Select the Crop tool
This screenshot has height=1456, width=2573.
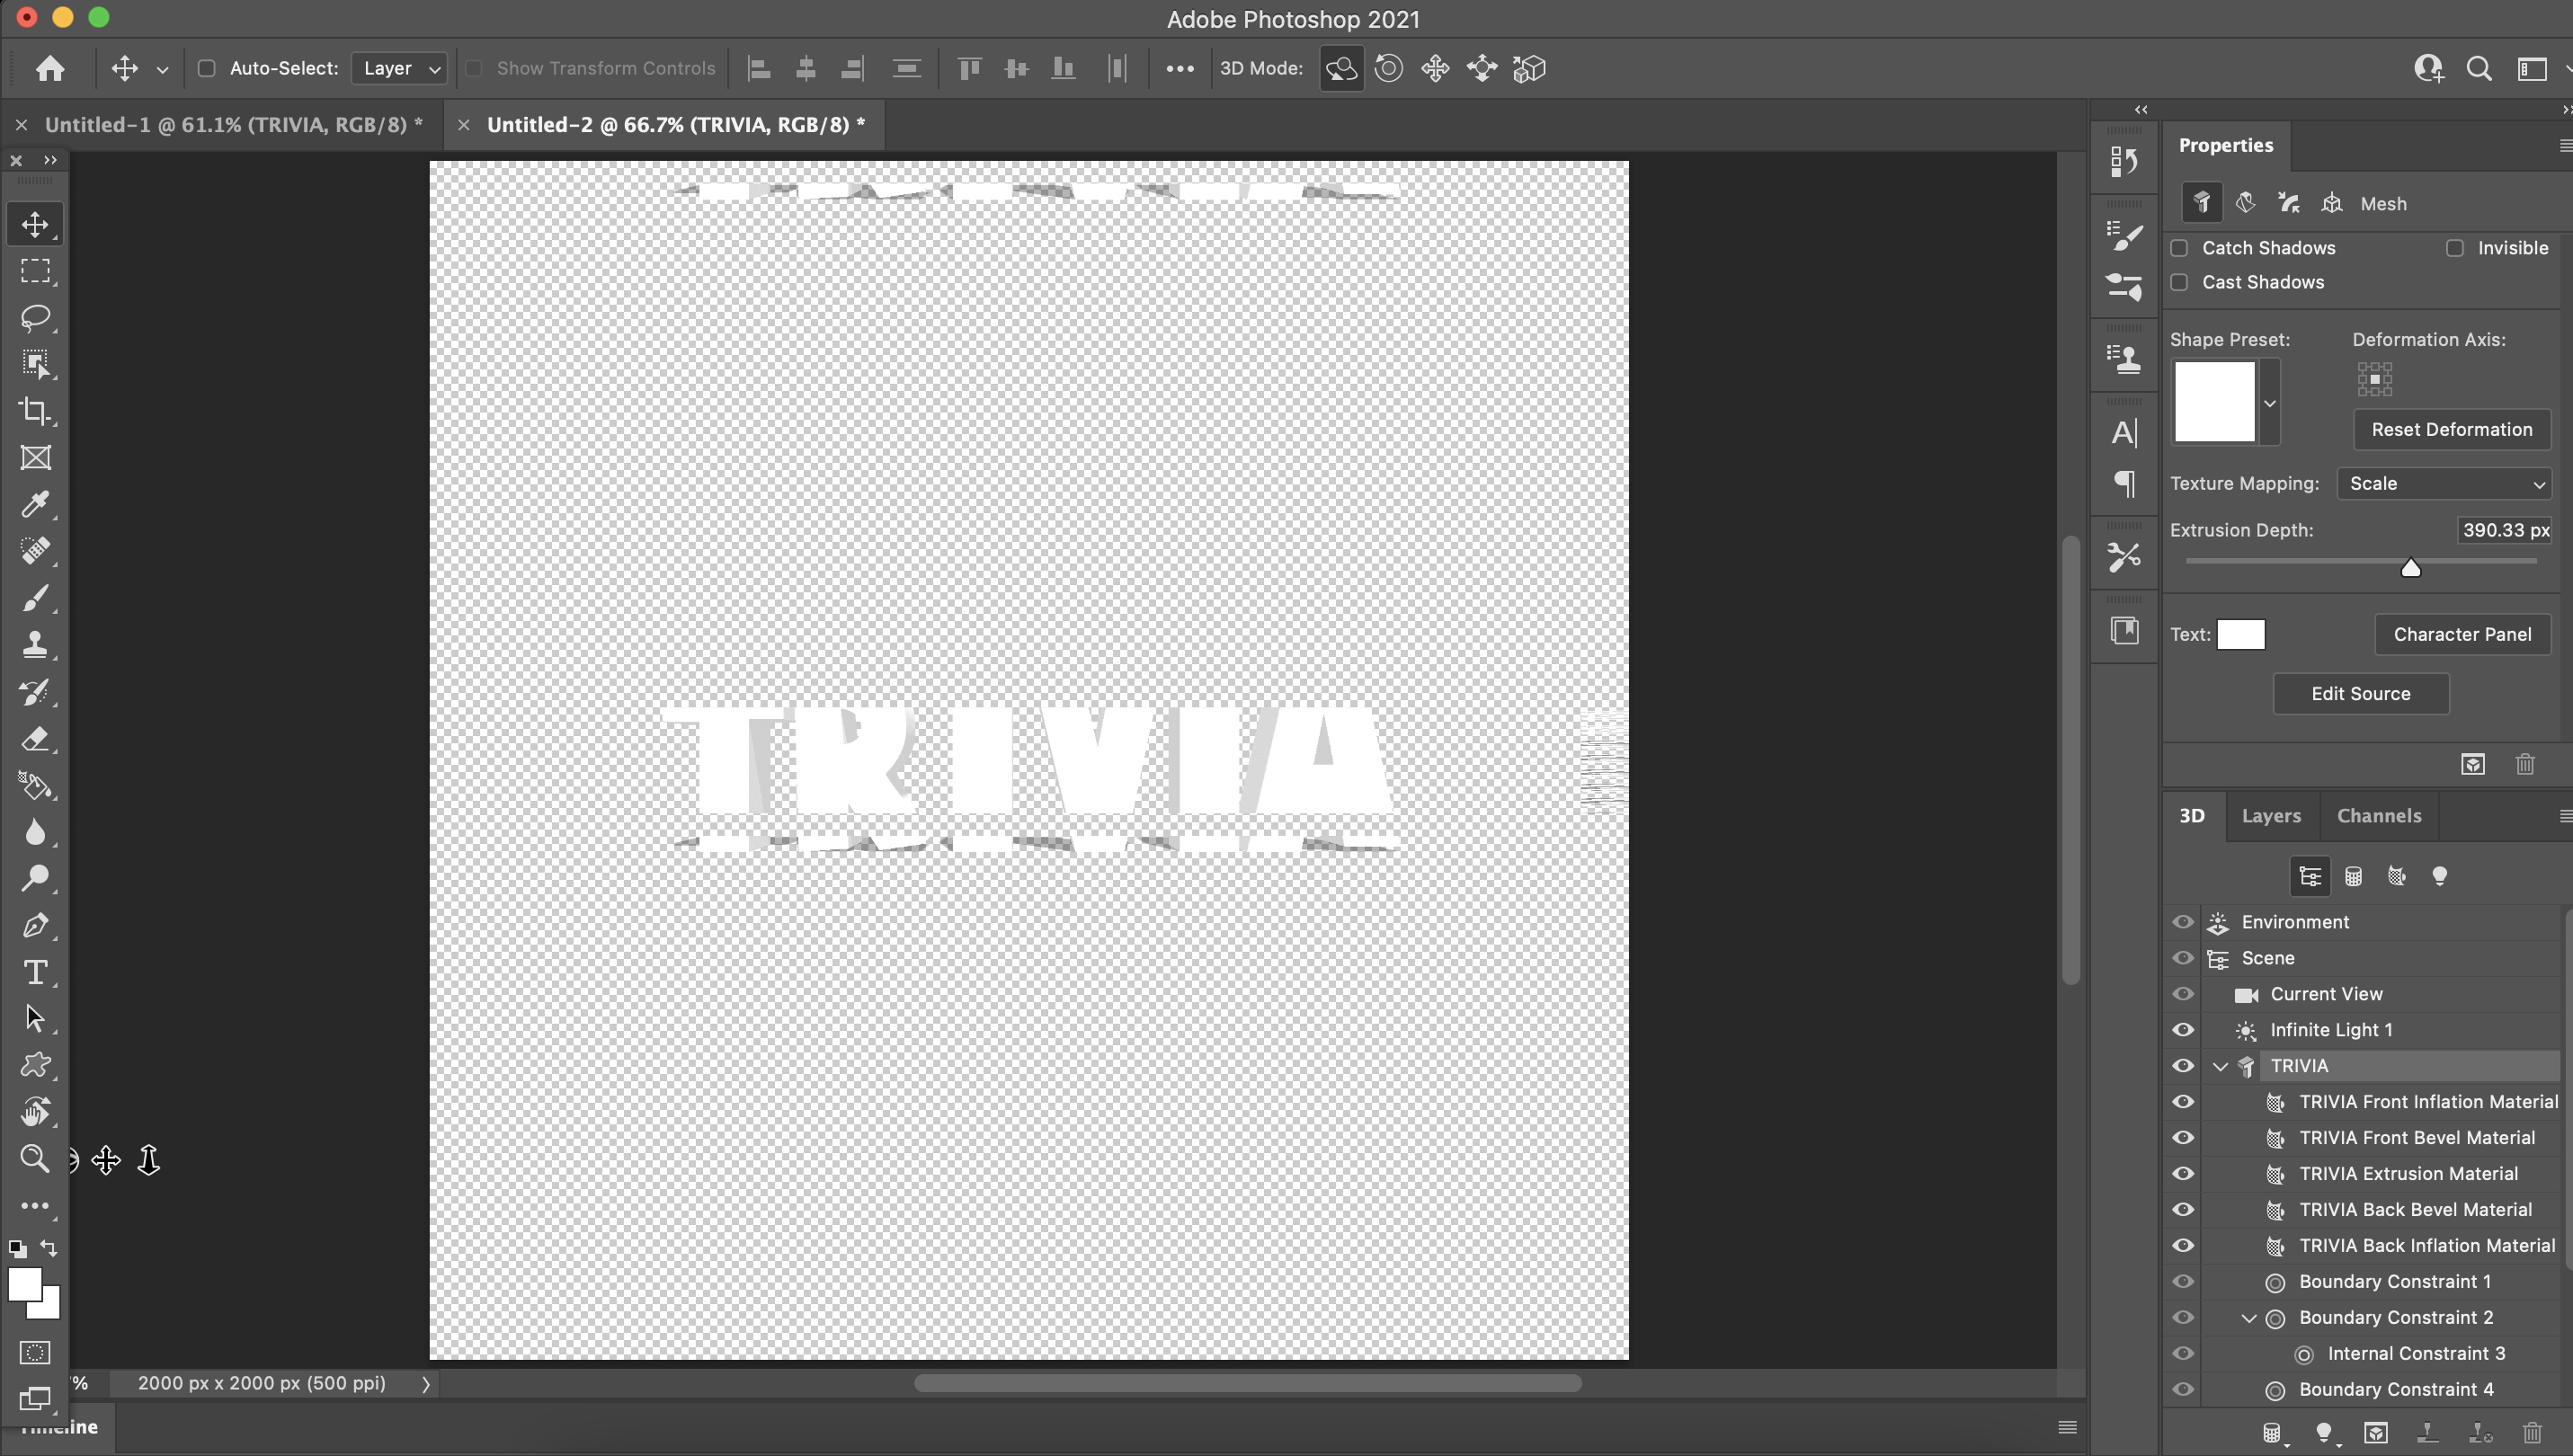coord(36,411)
